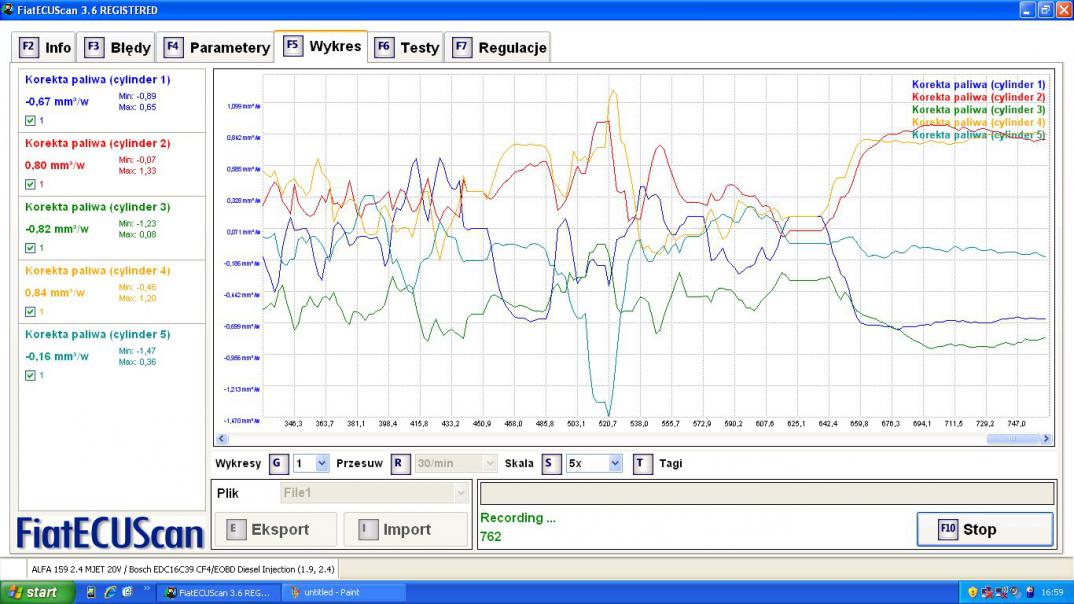Open the Przesuw 30/min dropdown
Screen dimensions: 1074x604
tap(489, 464)
